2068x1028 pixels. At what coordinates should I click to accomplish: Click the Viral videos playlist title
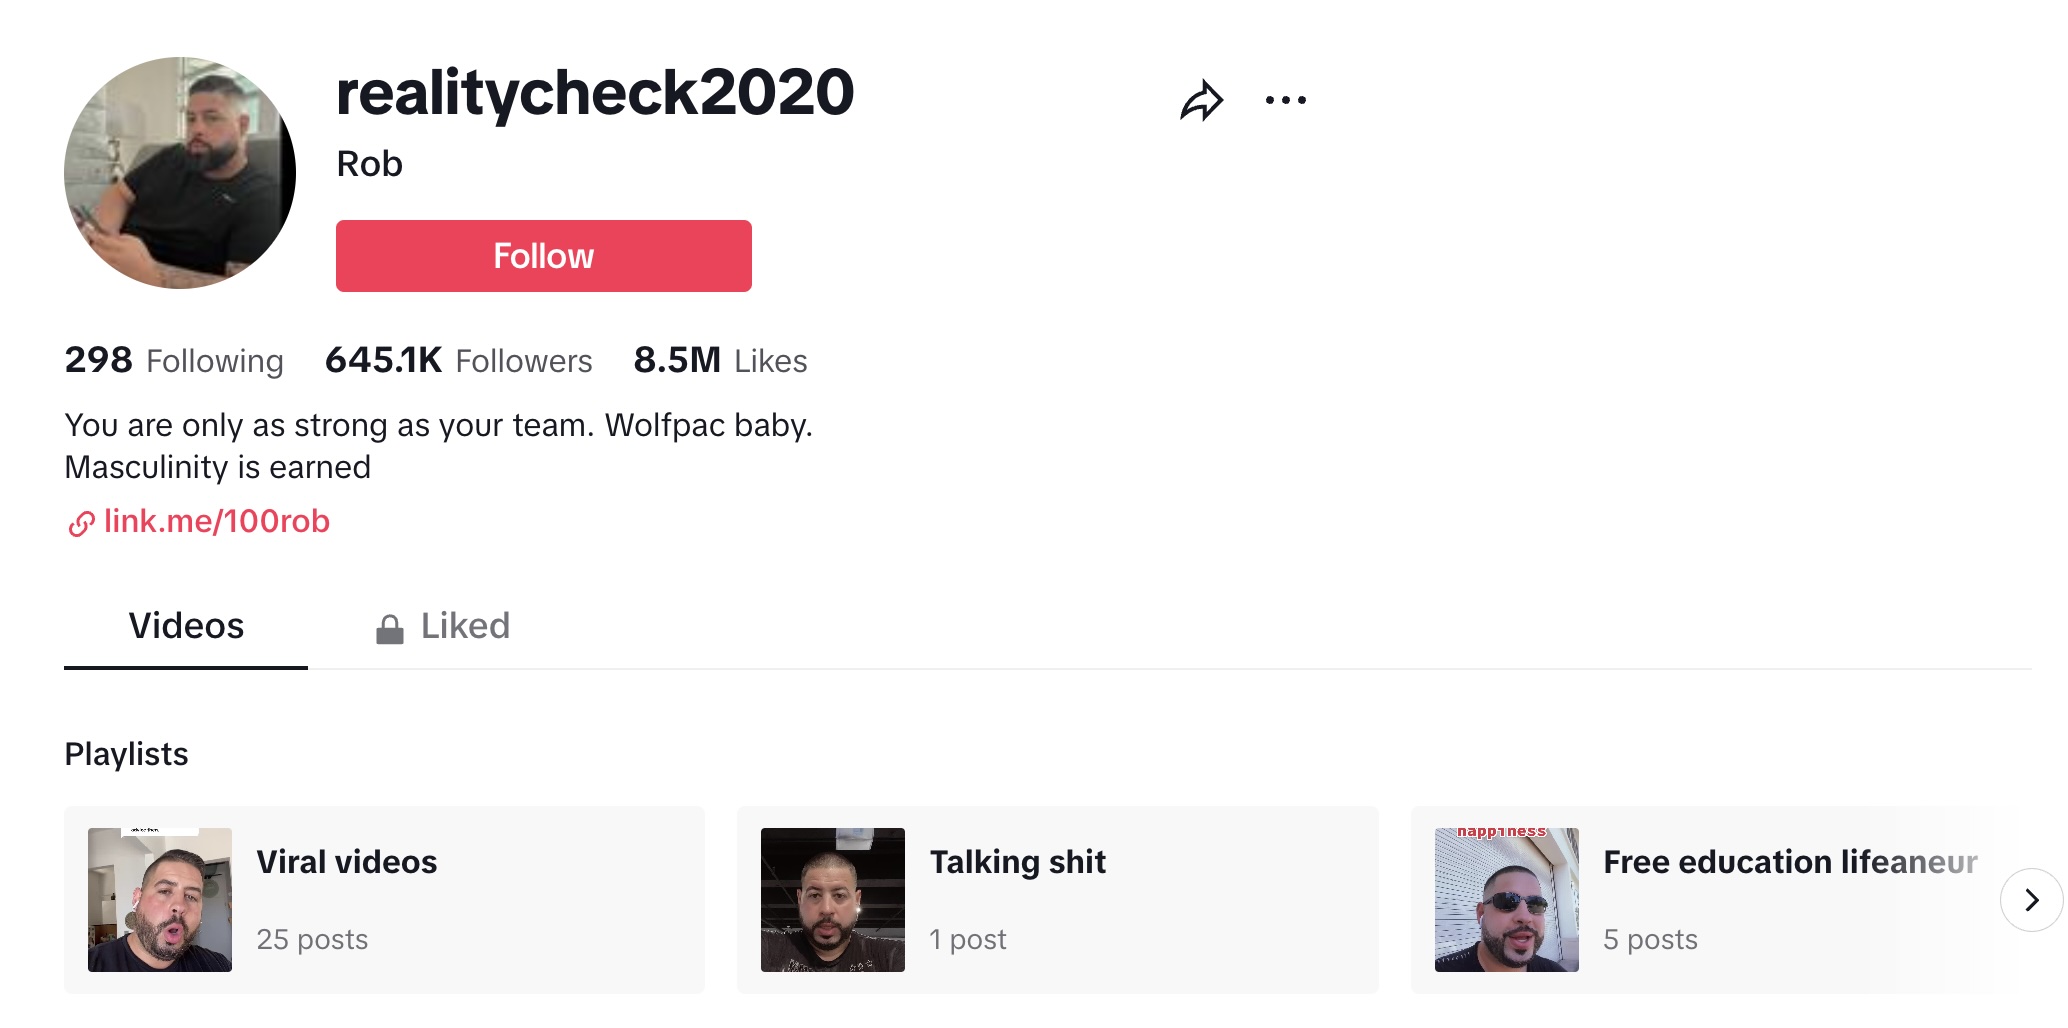pos(346,862)
